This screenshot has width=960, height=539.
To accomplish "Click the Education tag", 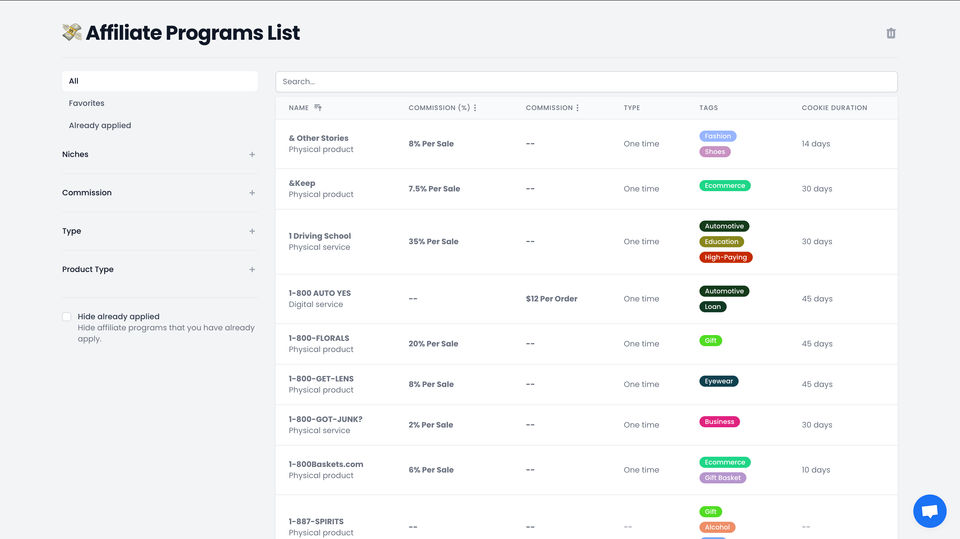I will click(721, 242).
